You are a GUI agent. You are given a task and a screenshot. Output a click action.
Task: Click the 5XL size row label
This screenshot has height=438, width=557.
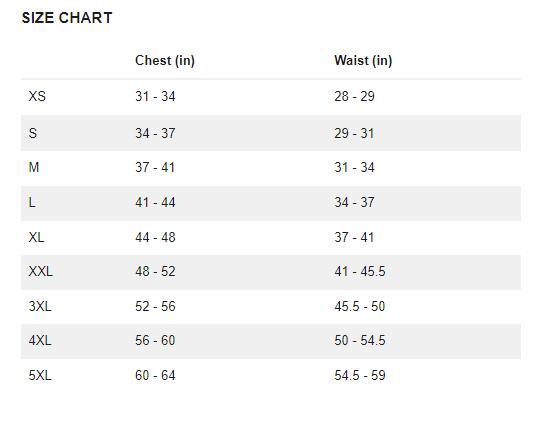pyautogui.click(x=40, y=375)
